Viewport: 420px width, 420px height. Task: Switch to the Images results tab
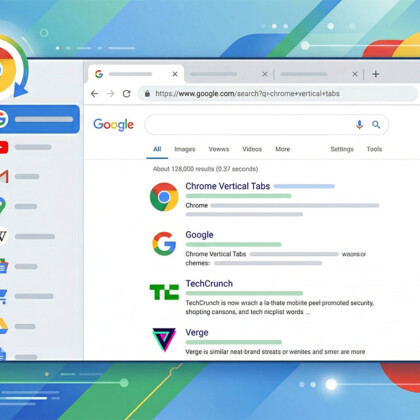click(x=185, y=149)
